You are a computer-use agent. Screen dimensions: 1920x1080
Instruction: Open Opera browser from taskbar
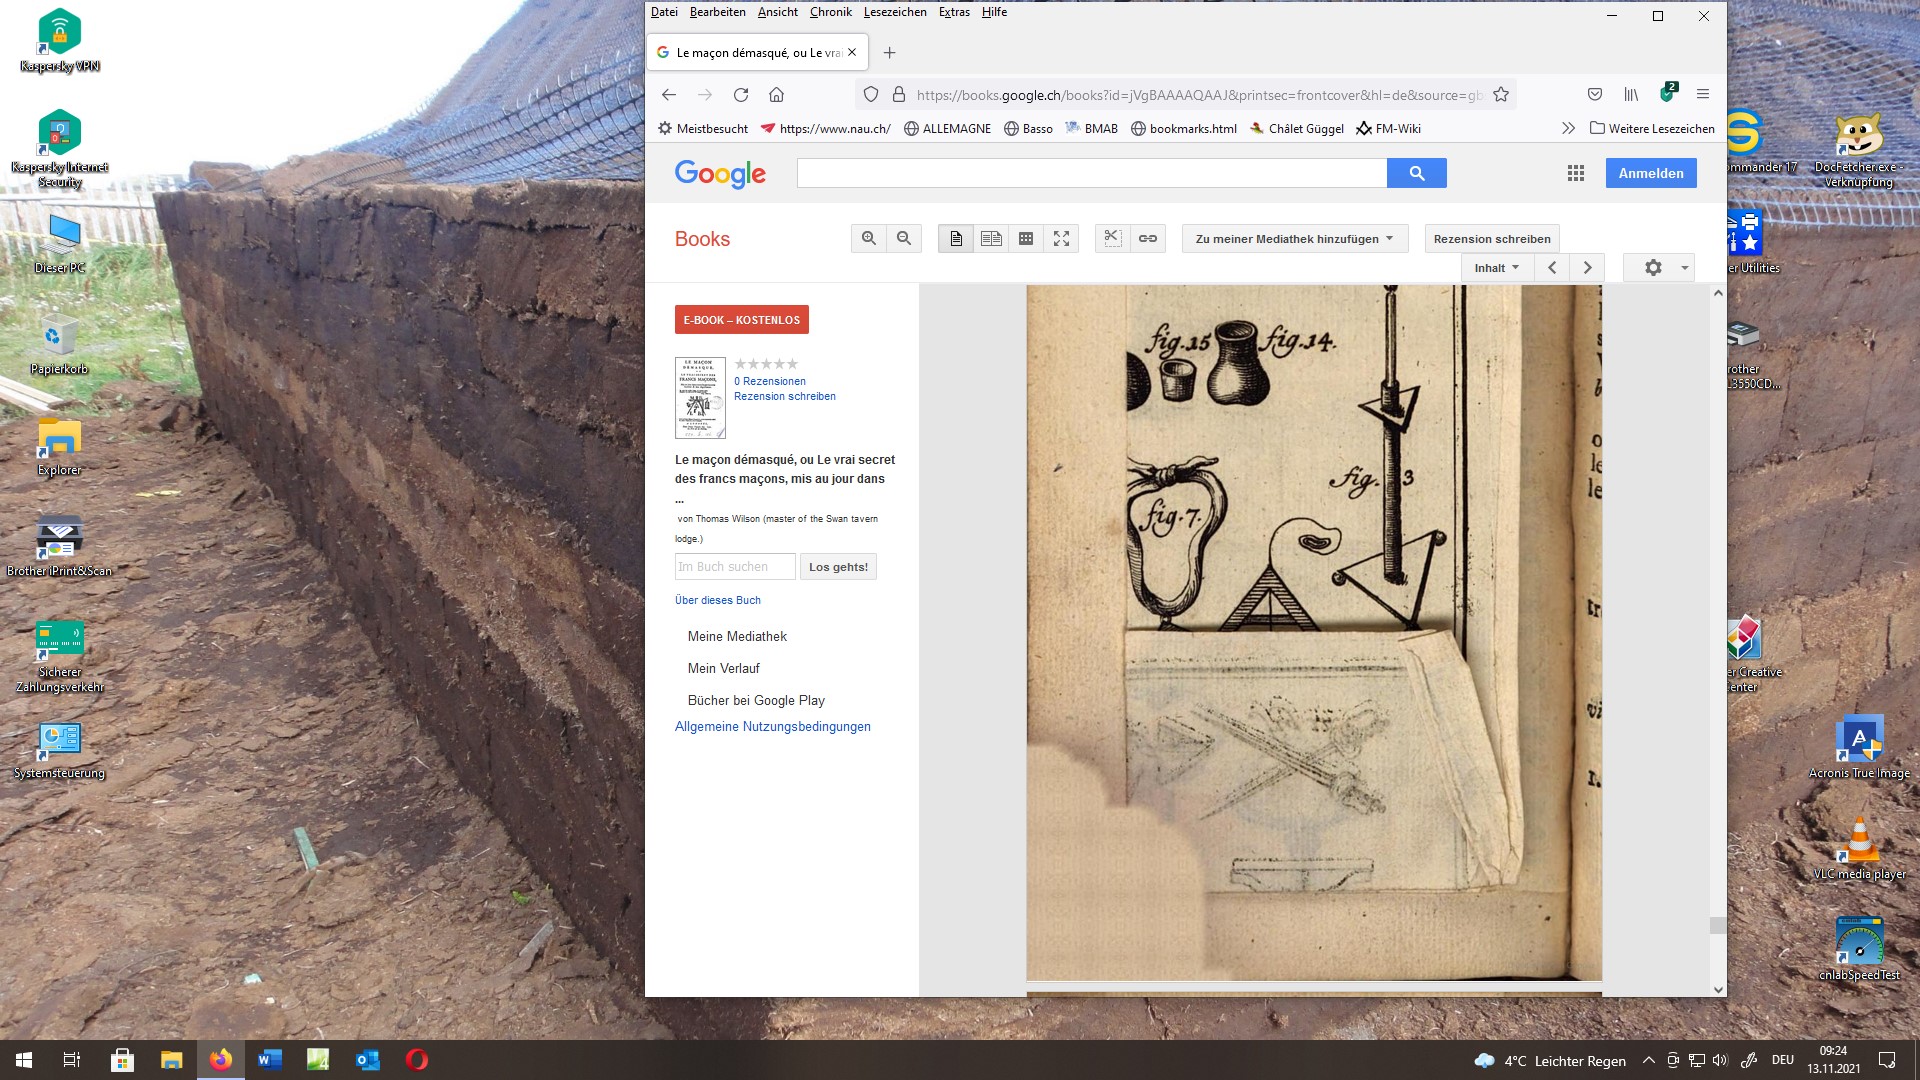(x=417, y=1060)
